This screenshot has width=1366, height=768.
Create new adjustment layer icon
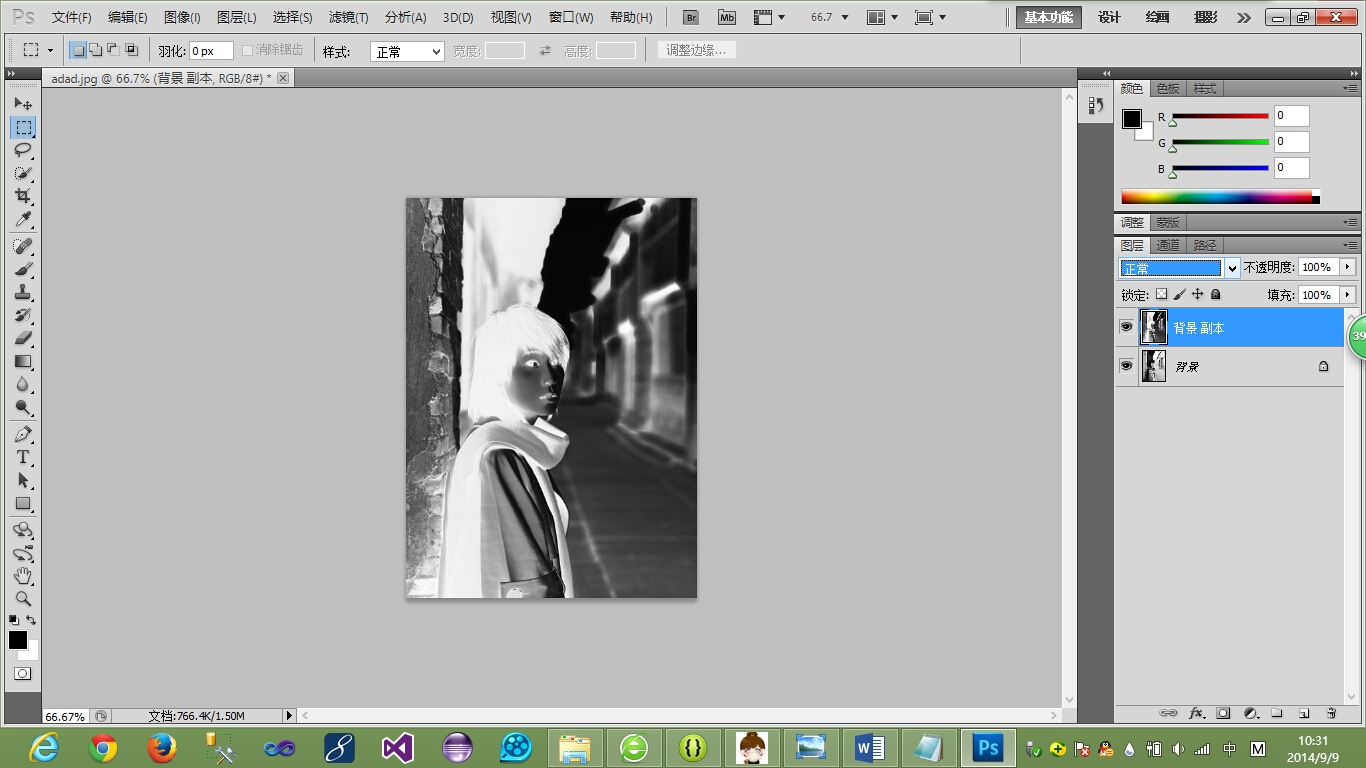click(1250, 713)
